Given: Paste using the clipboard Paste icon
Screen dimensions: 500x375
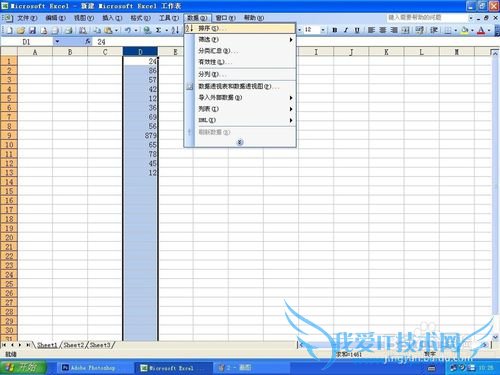Looking at the screenshot, I should 108,30.
